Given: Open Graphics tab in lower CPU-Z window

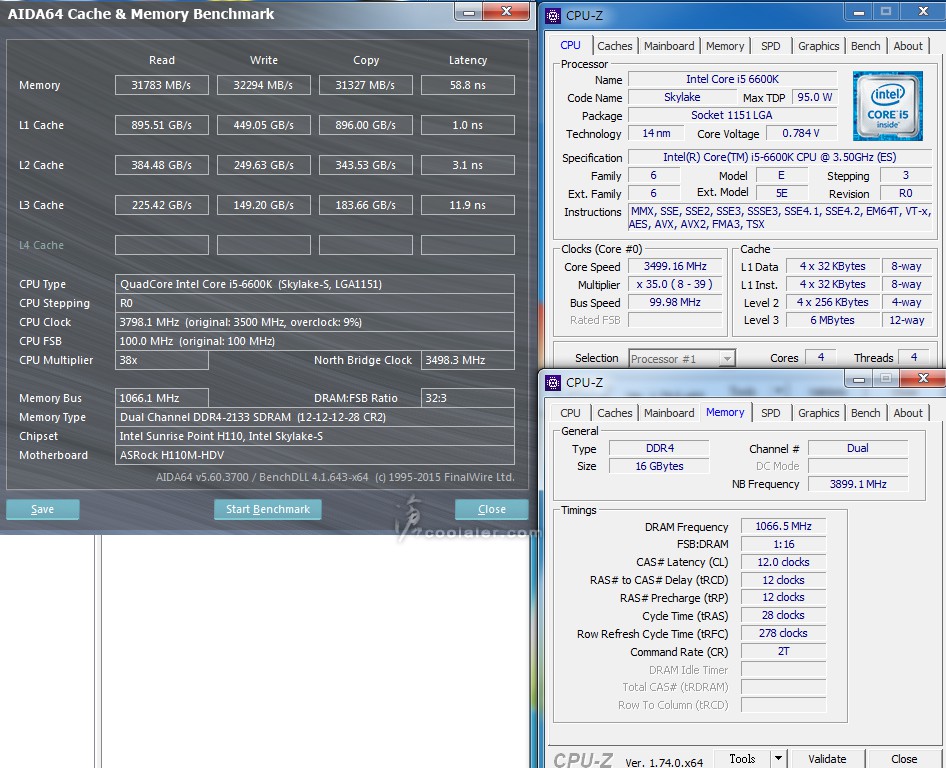Looking at the screenshot, I should coord(818,413).
